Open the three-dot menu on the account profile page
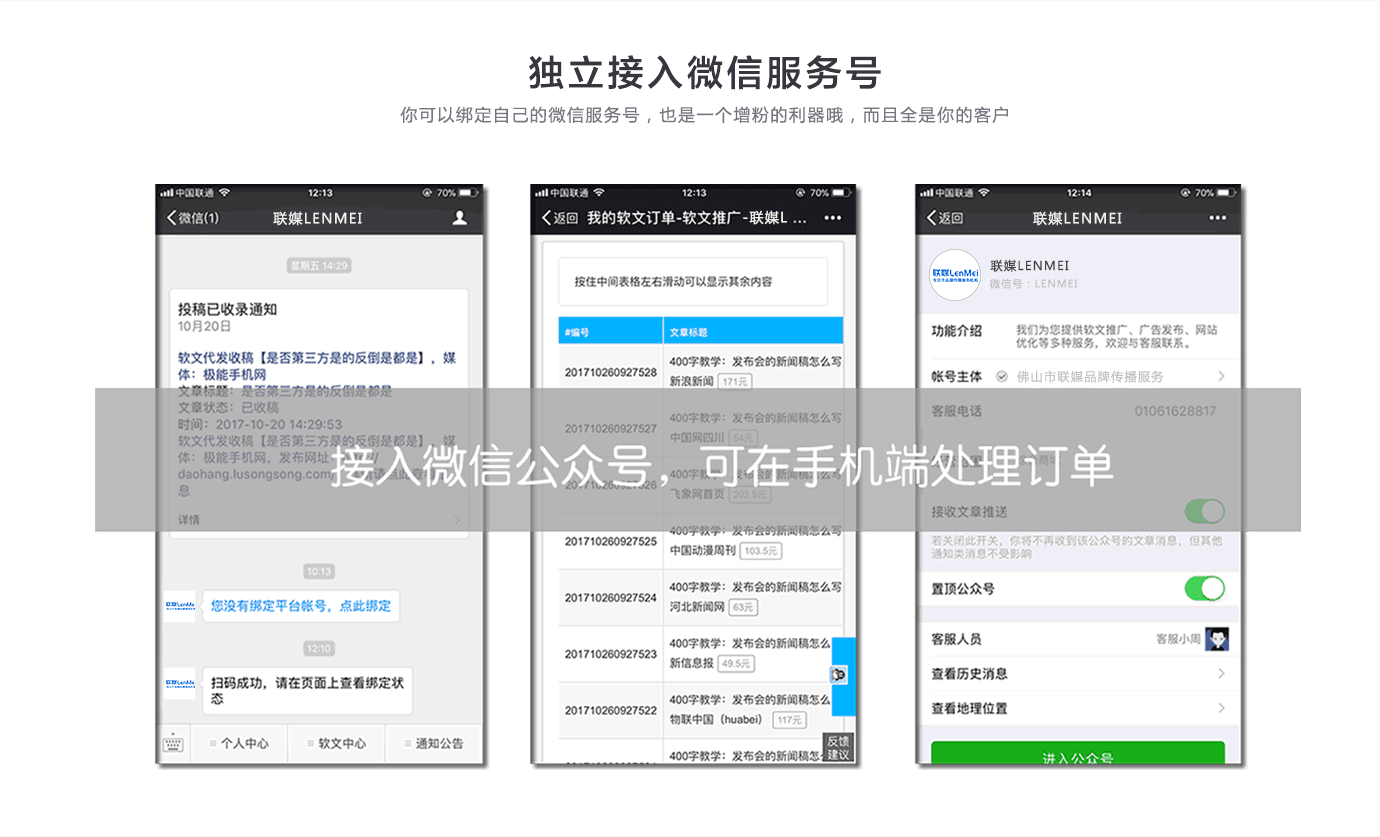Viewport: 1380px width, 837px height. click(x=1217, y=218)
